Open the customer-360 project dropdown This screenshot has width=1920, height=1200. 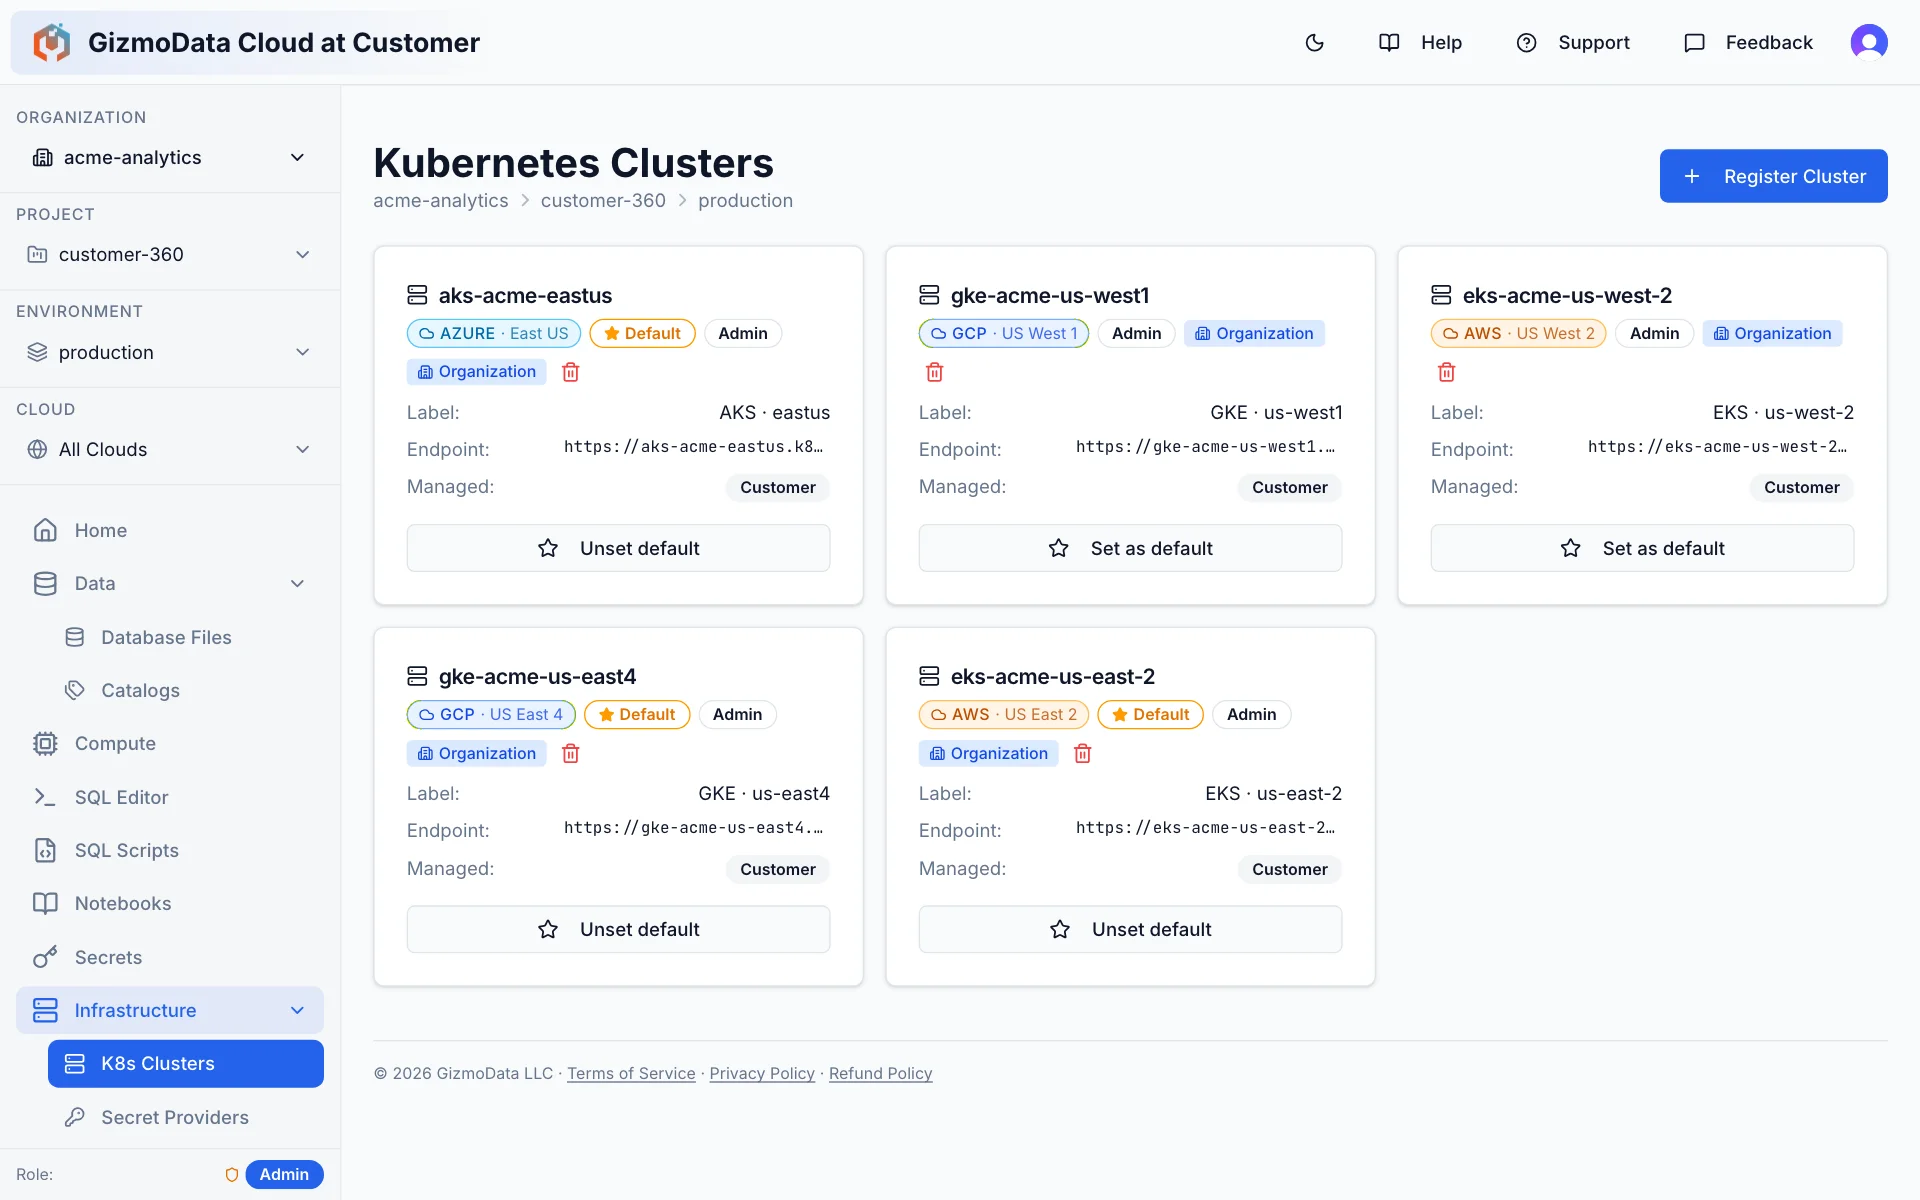coord(170,254)
